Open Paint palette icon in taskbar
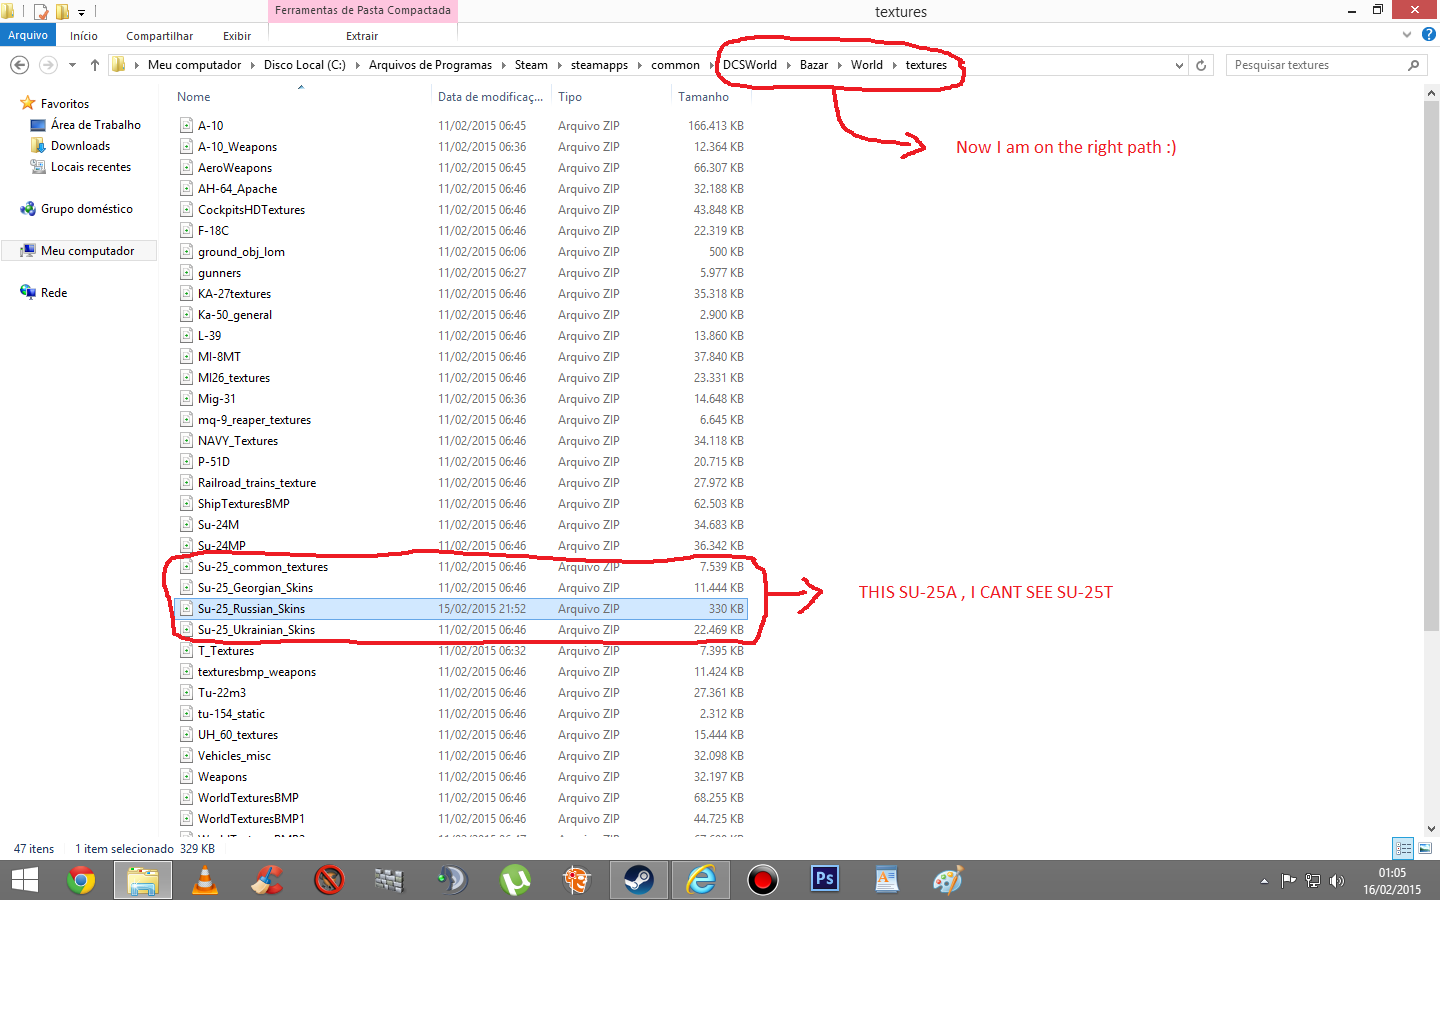The height and width of the screenshot is (1024, 1440). 948,880
